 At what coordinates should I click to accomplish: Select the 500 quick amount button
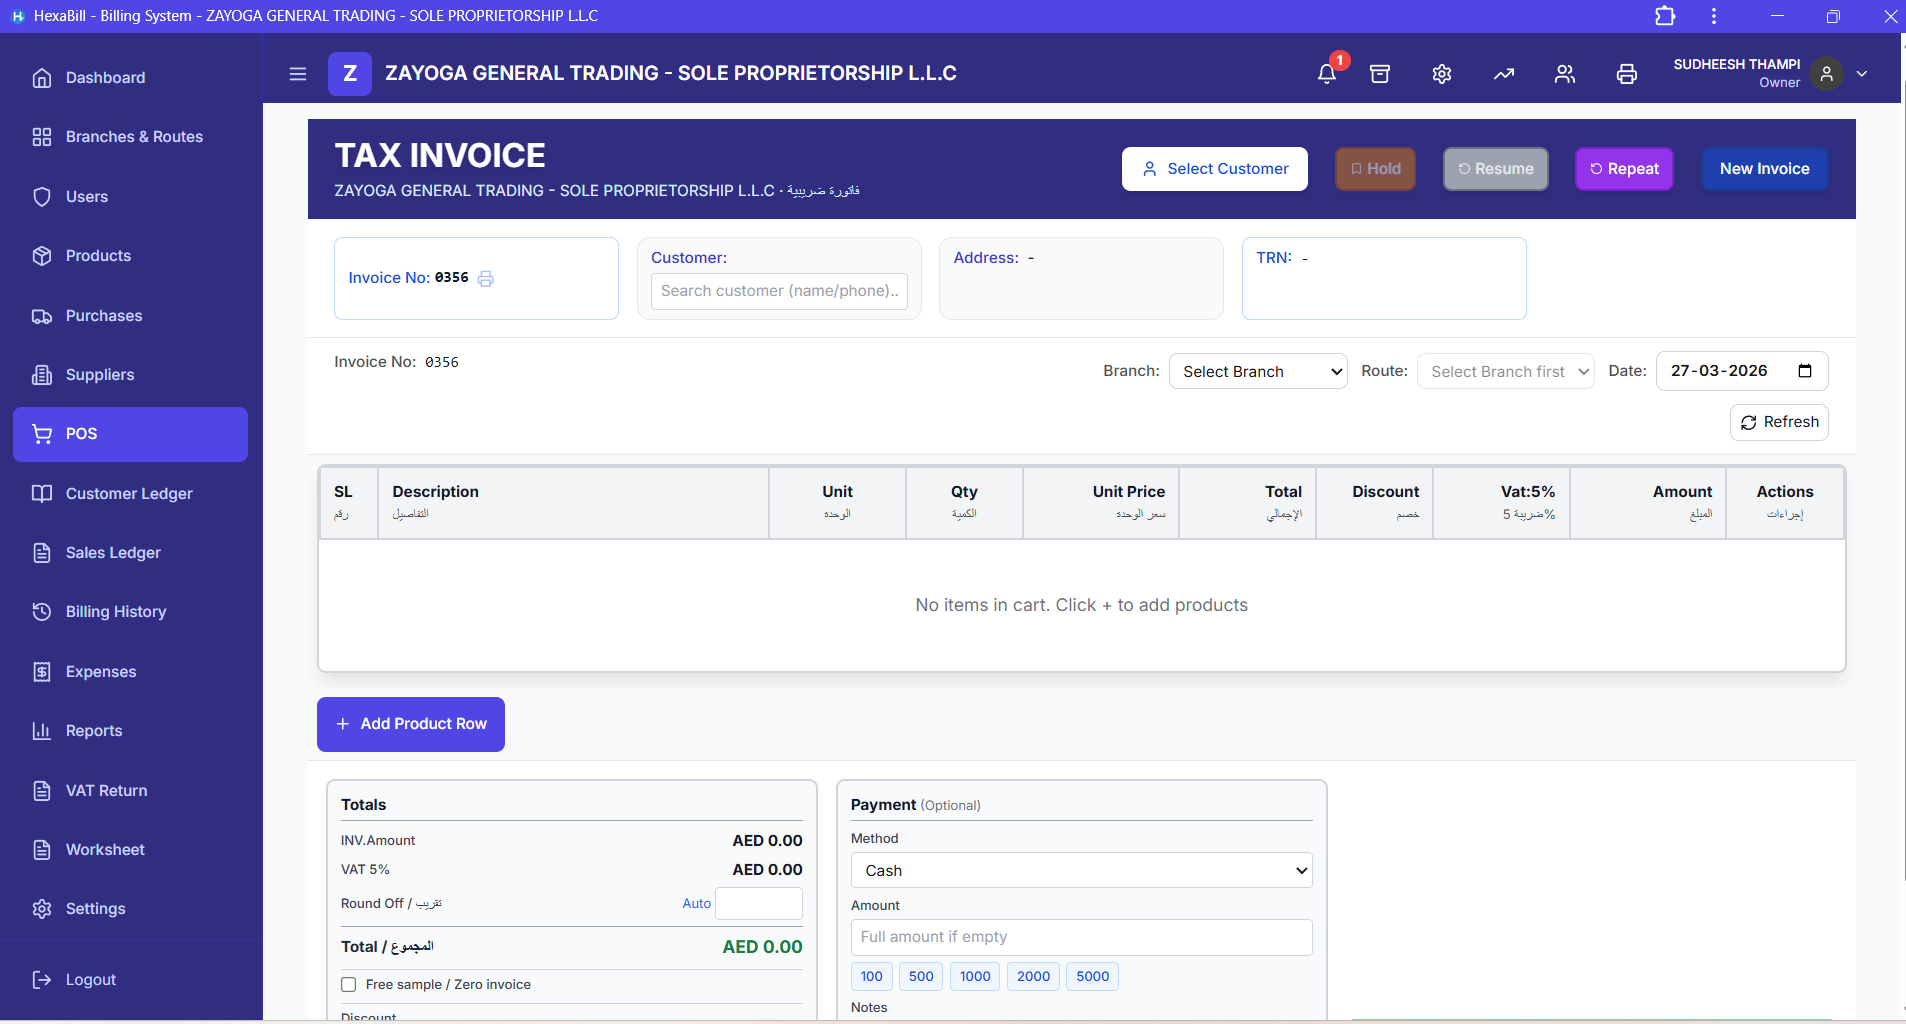[921, 977]
